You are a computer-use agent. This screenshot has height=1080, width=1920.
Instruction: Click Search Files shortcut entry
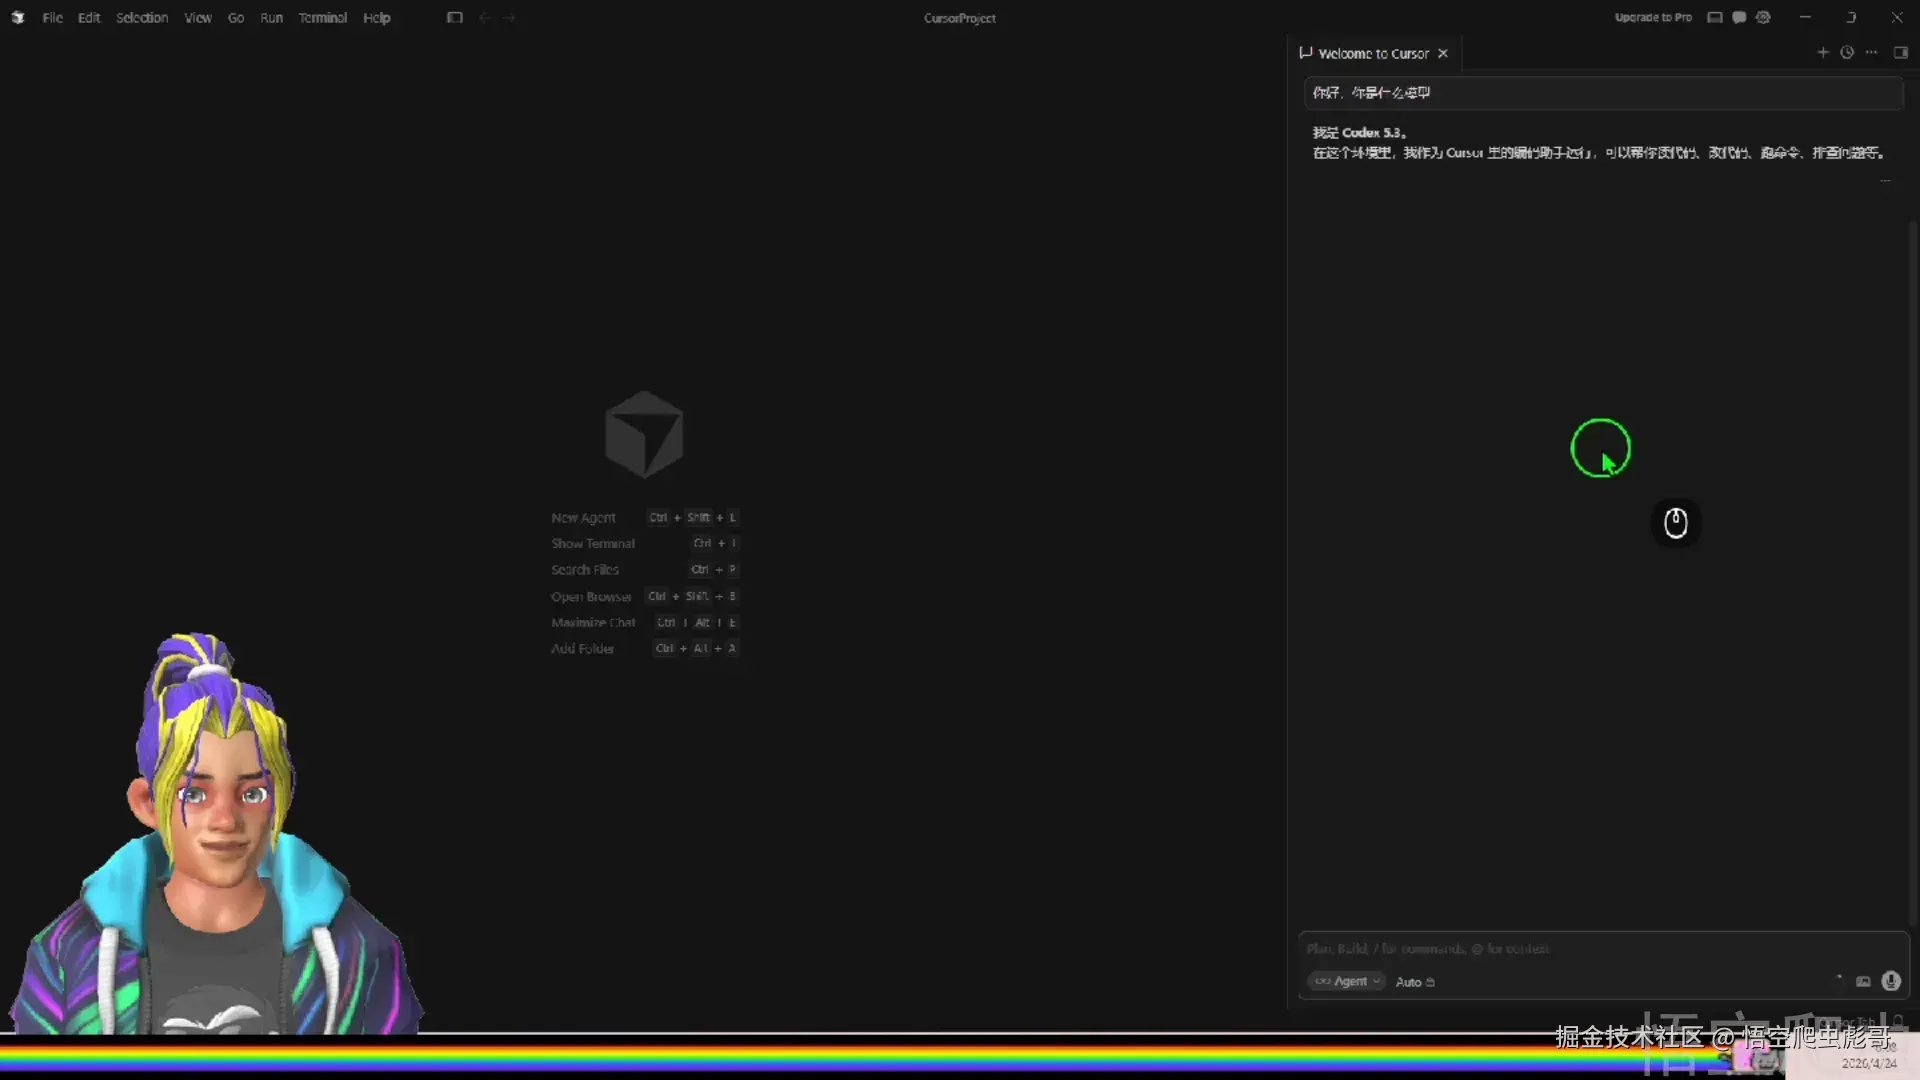[644, 569]
